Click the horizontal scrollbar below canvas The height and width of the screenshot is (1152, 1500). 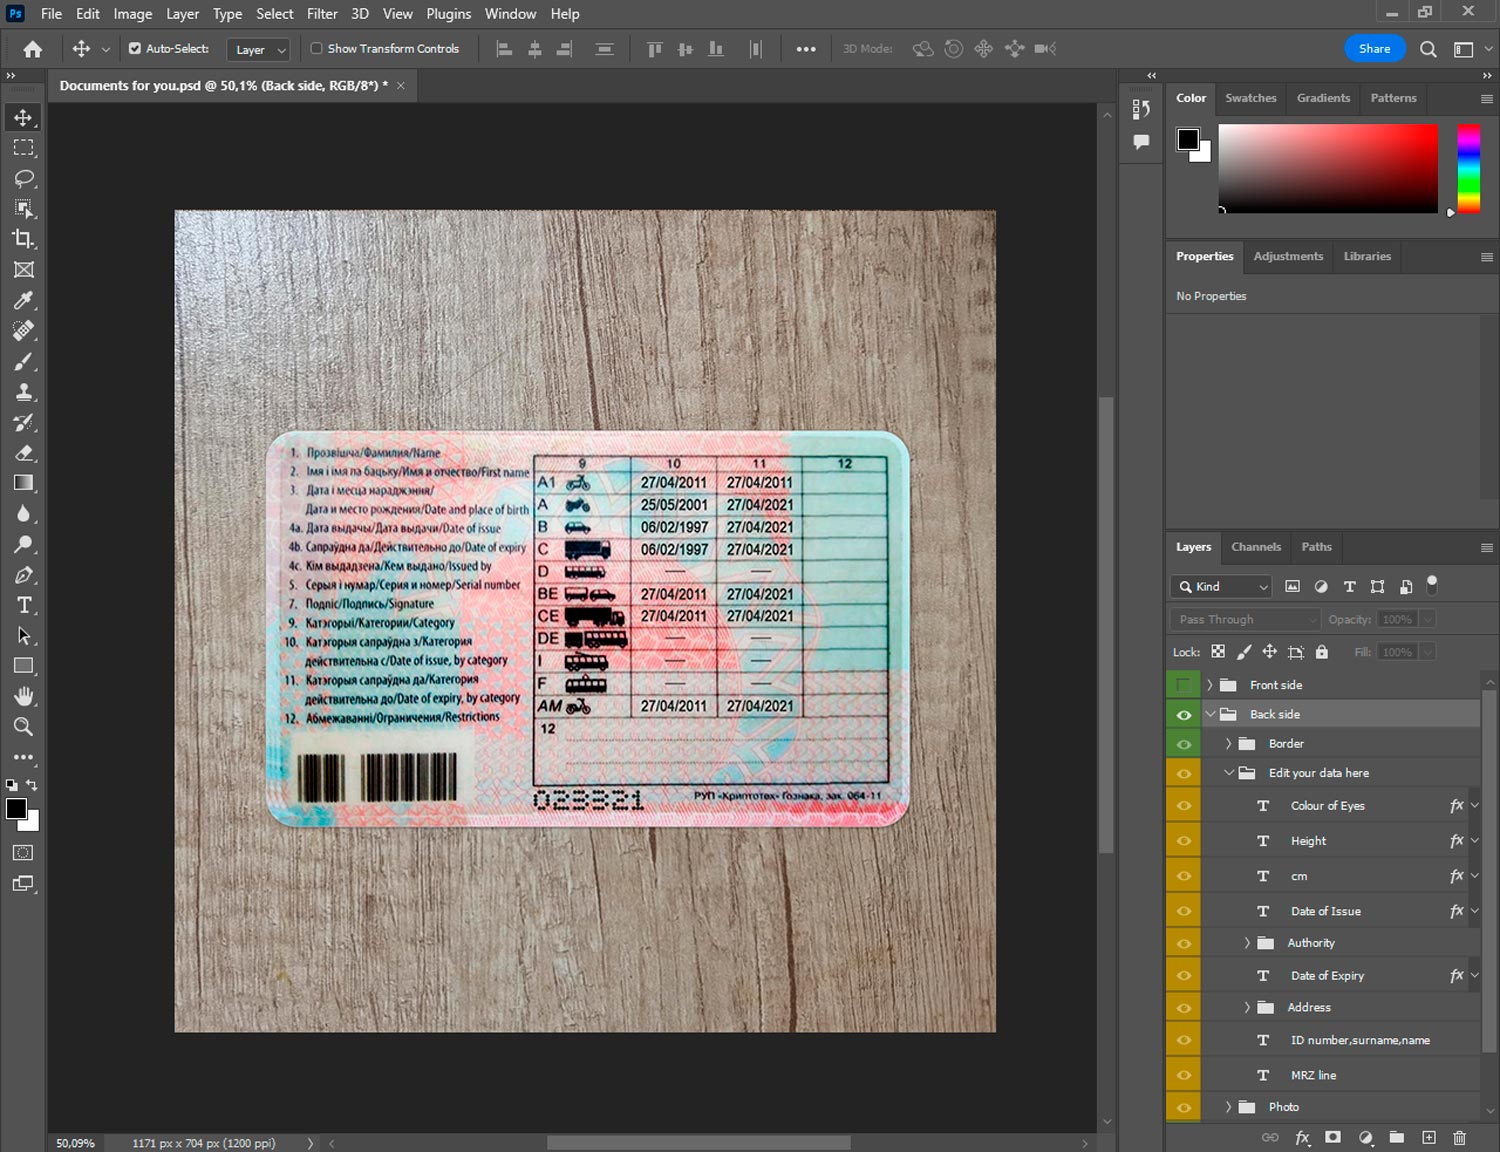point(698,1142)
